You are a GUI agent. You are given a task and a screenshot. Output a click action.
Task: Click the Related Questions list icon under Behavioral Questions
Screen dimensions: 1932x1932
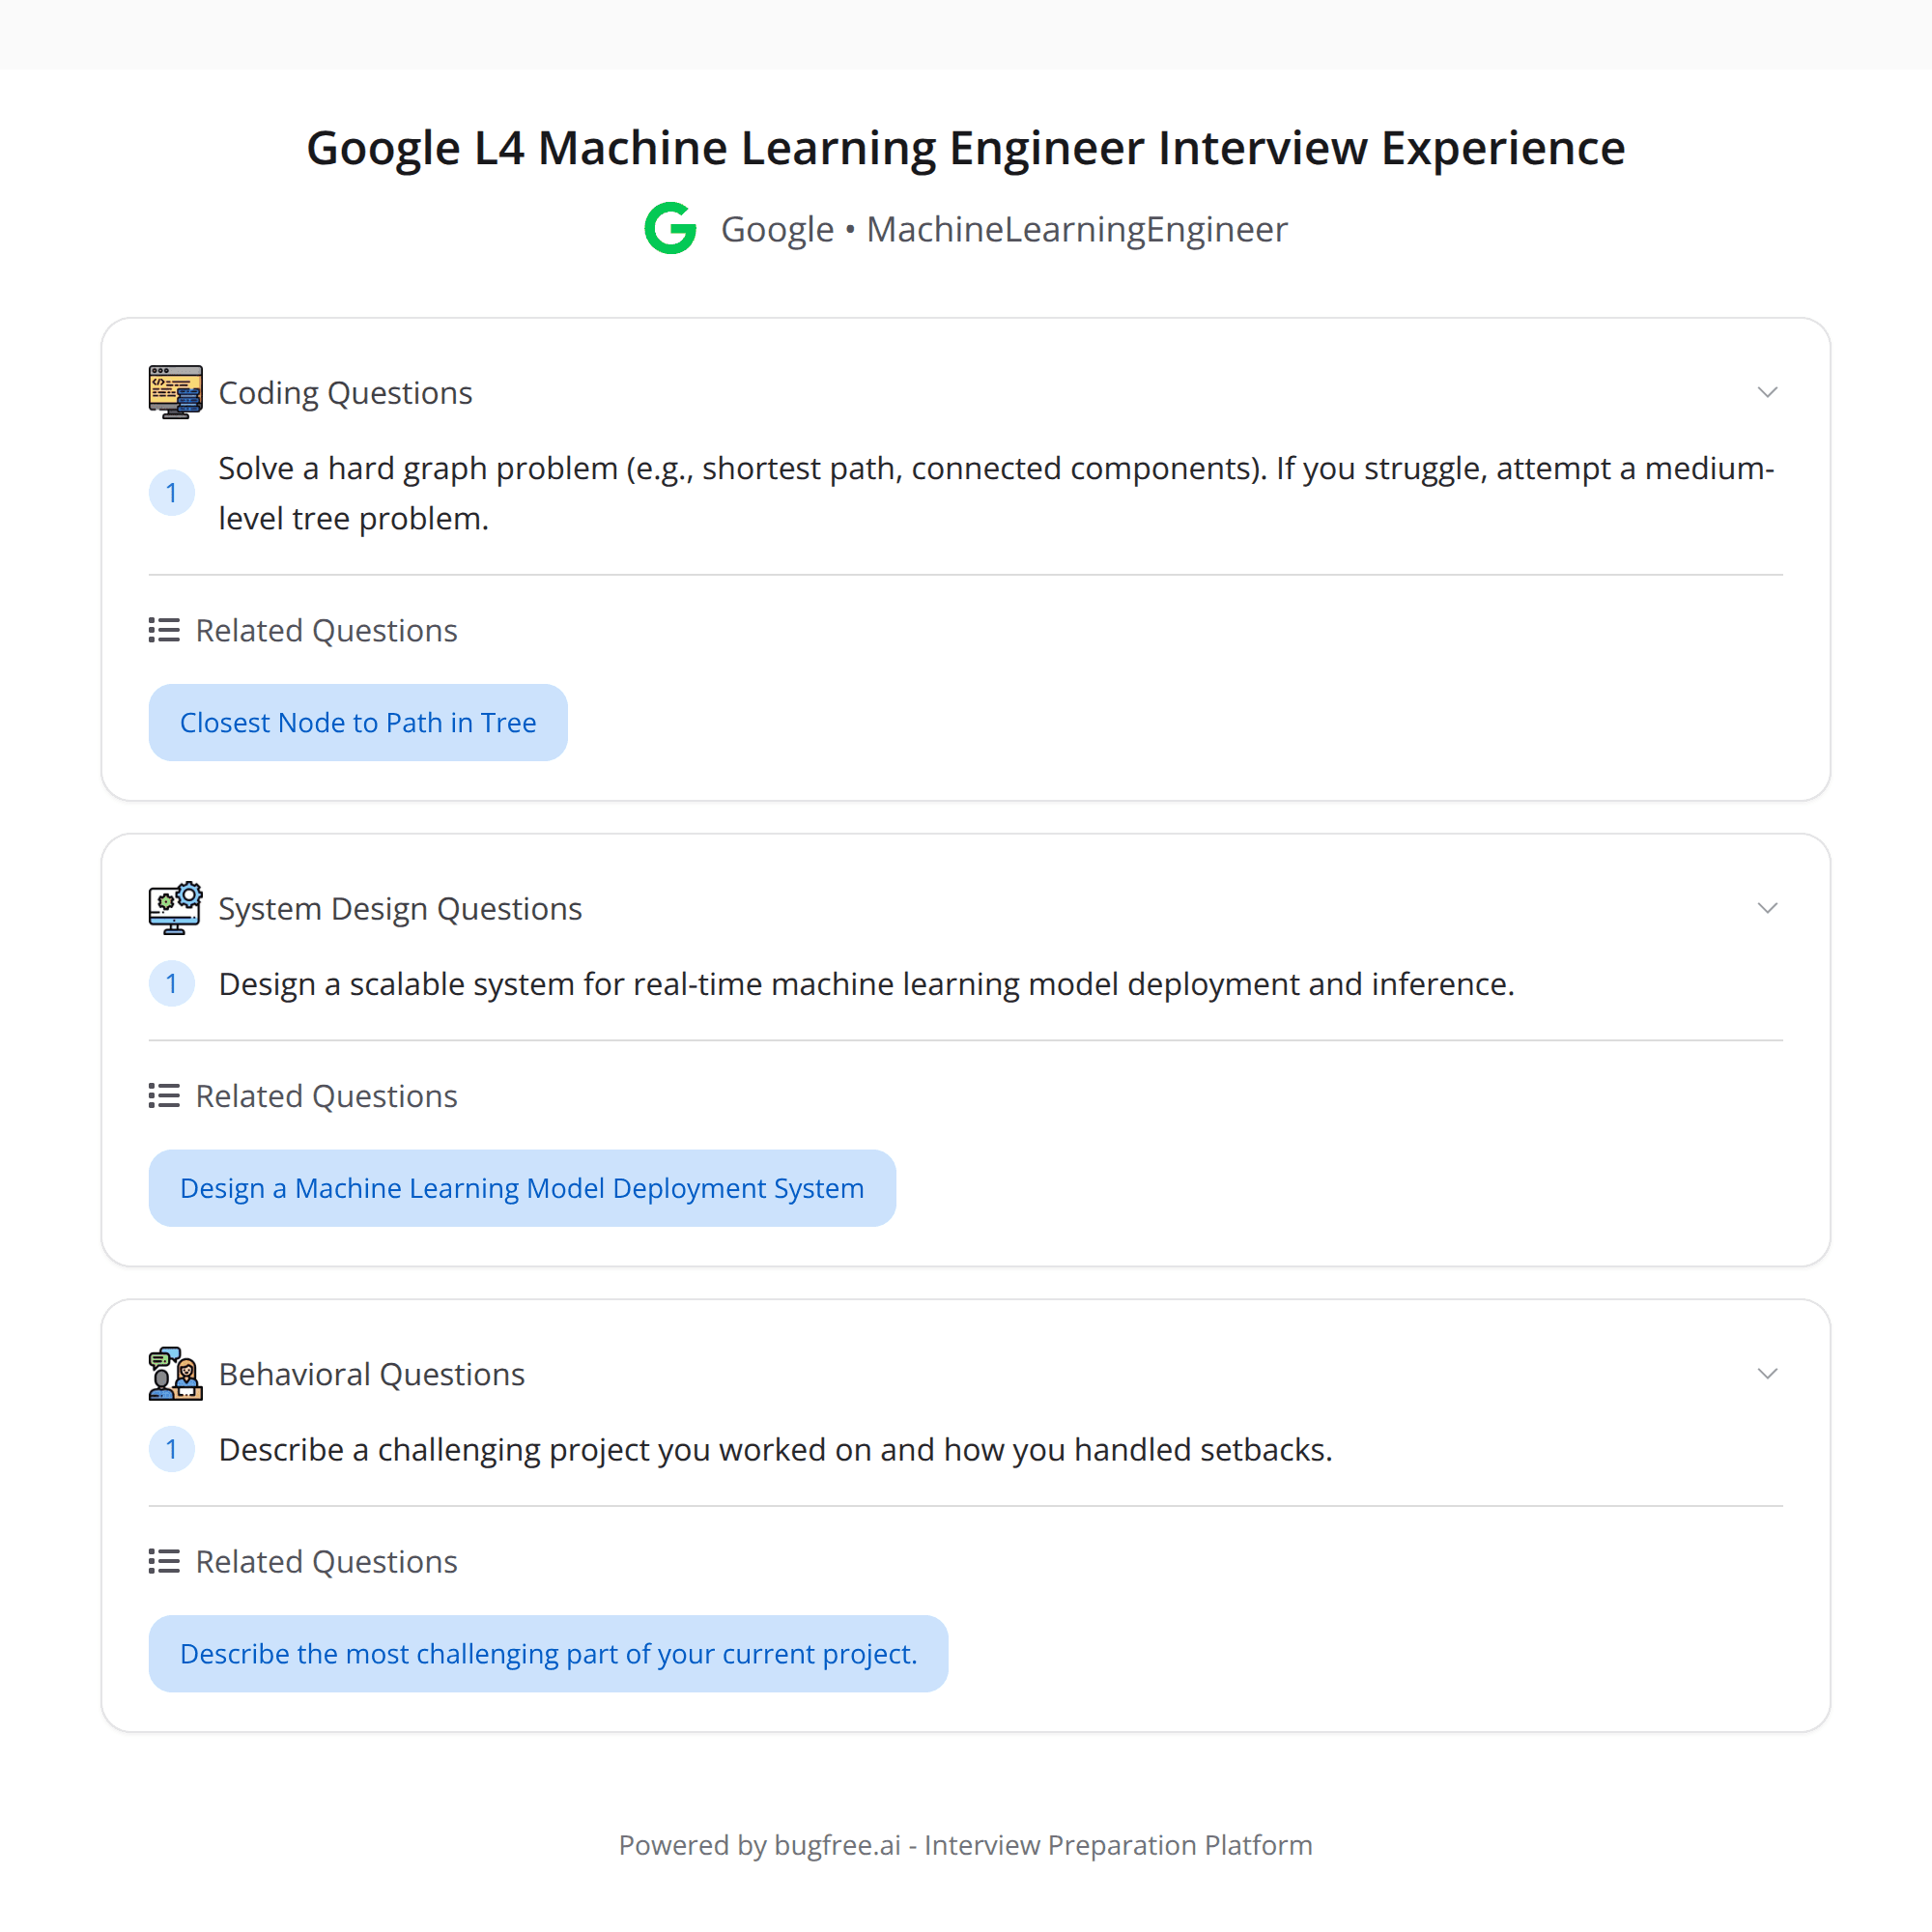coord(162,1561)
